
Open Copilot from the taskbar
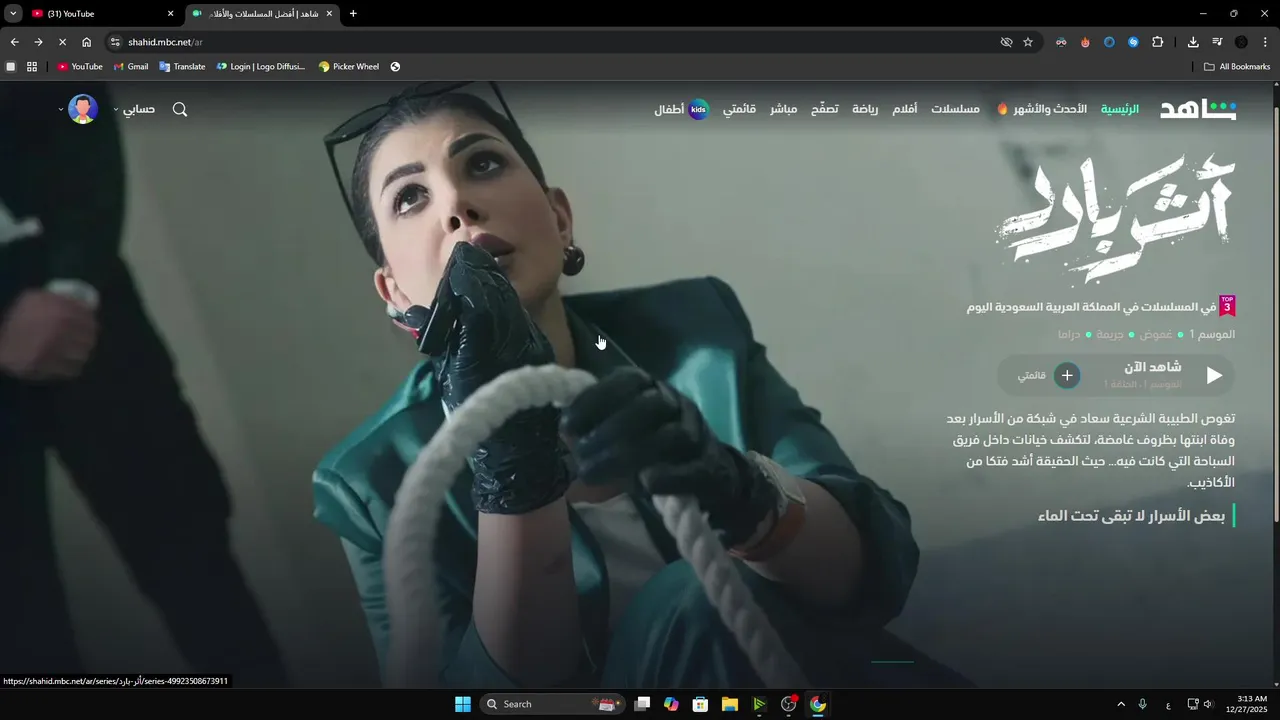(671, 704)
